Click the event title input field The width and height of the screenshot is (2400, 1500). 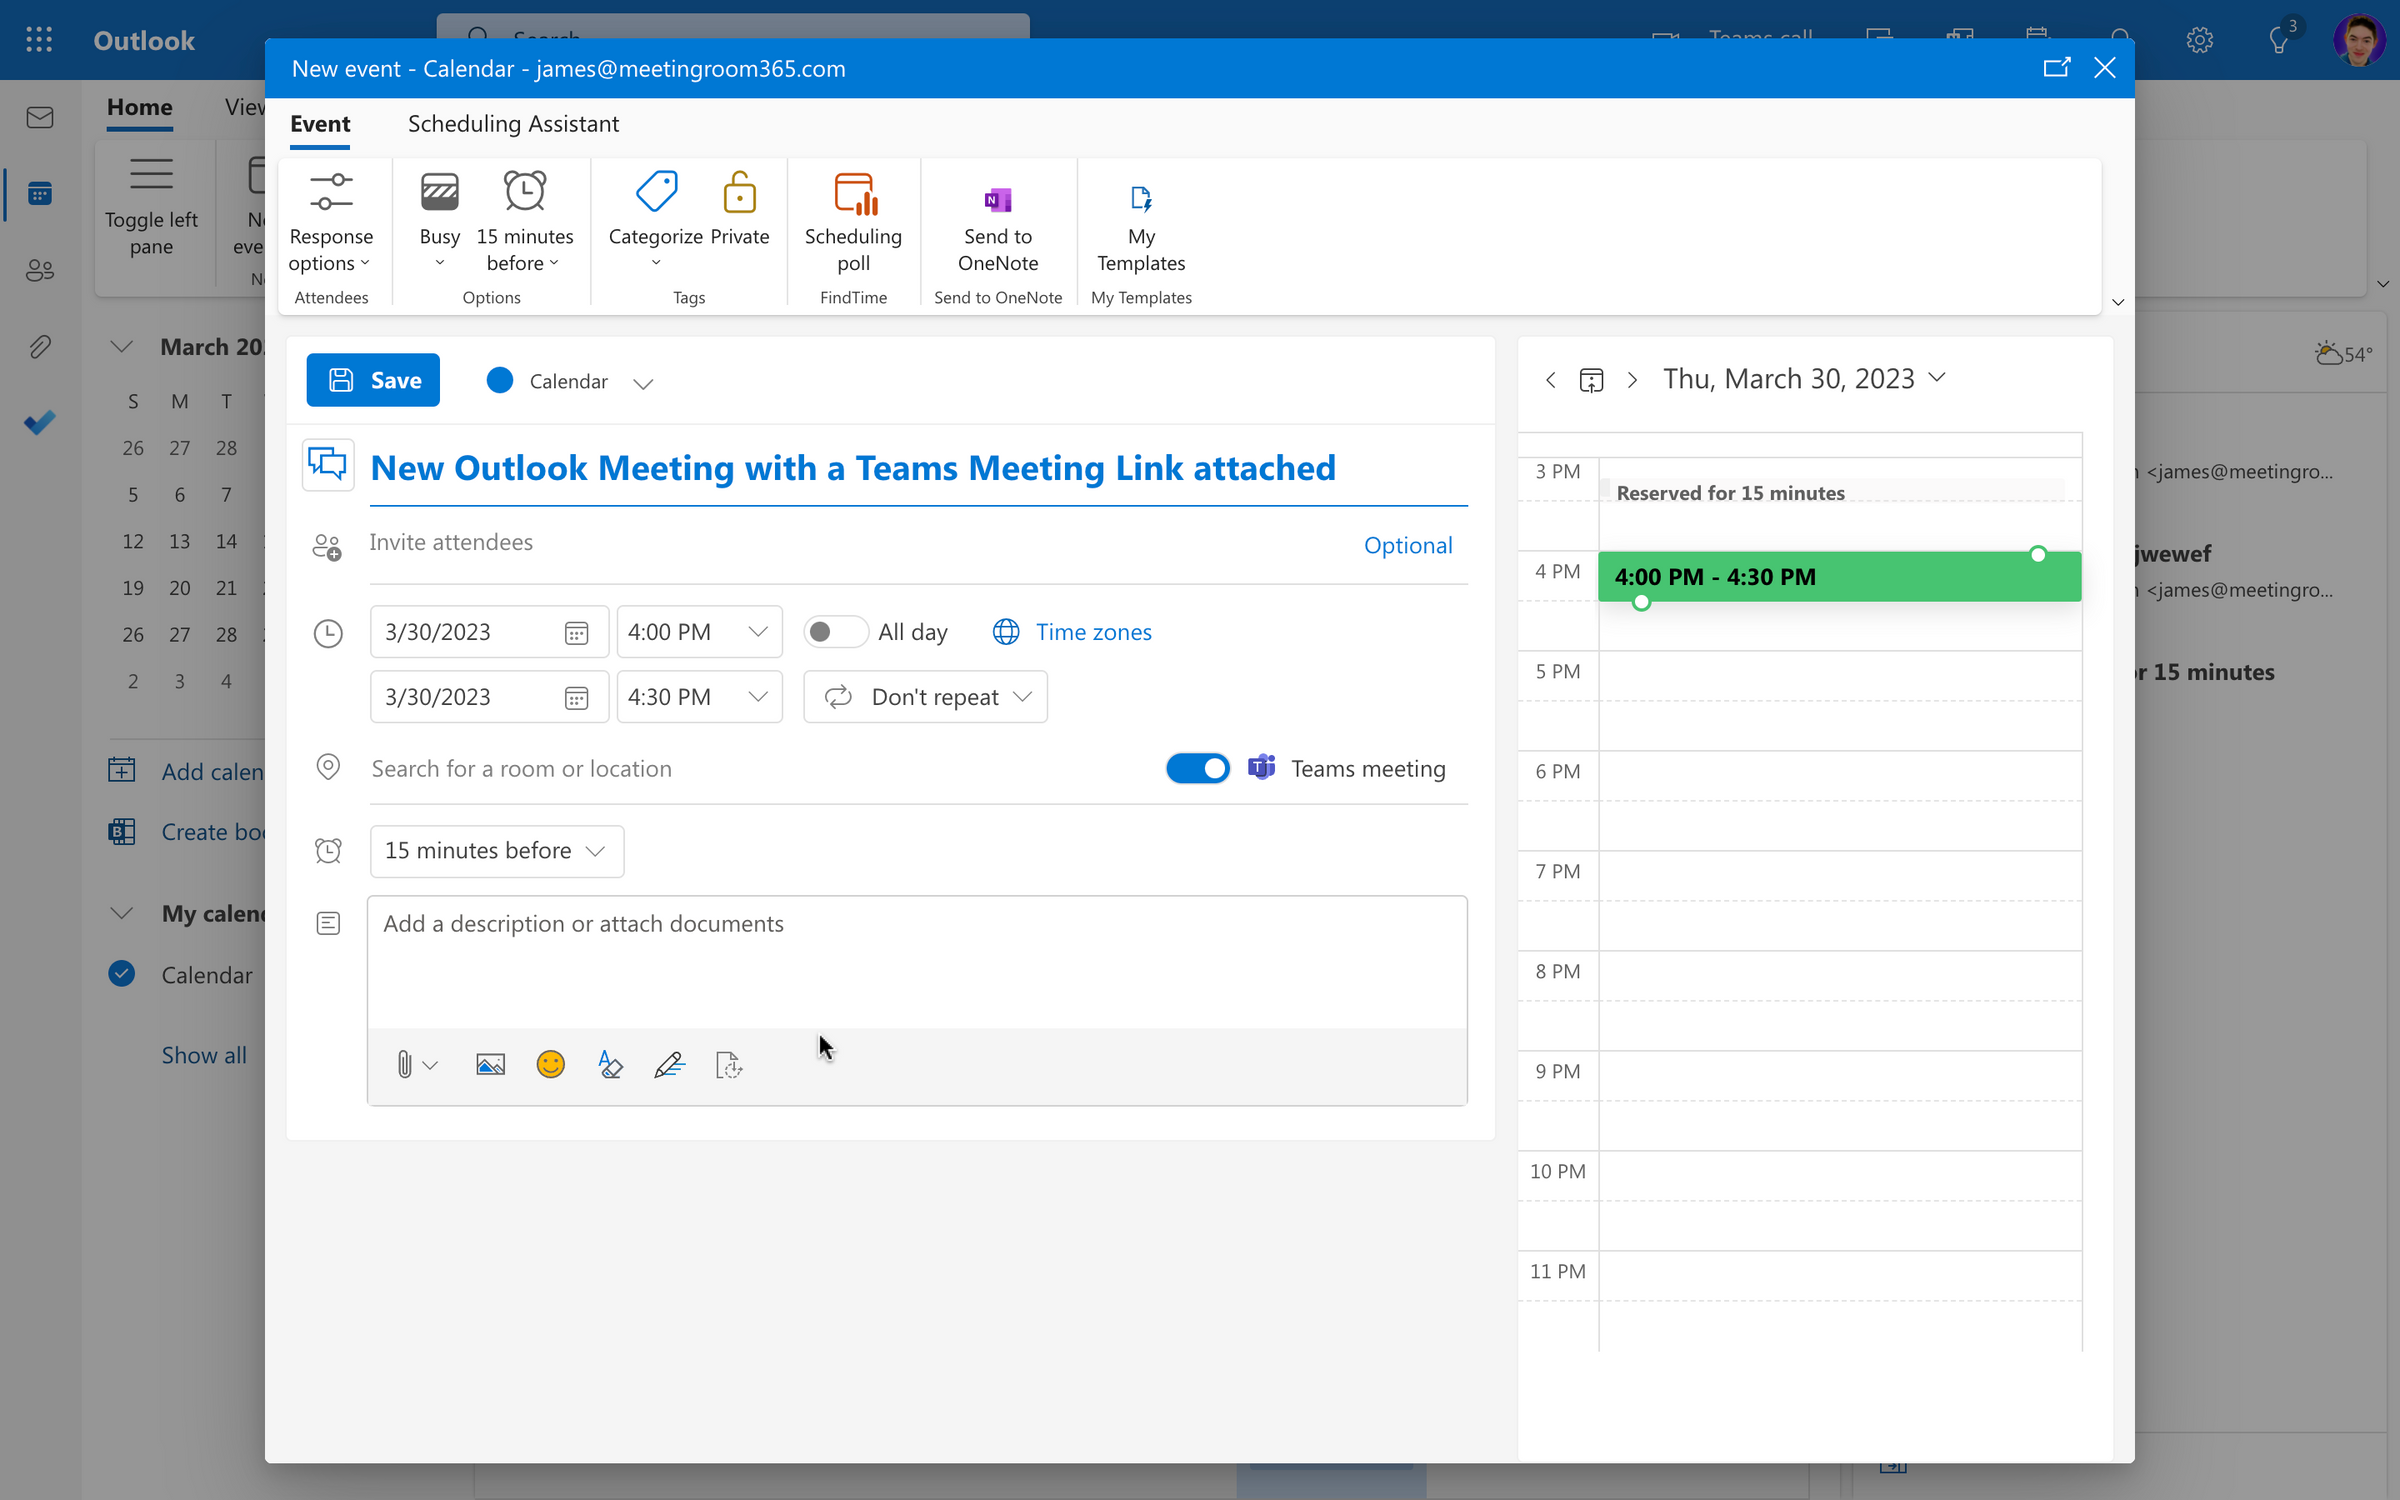[916, 467]
